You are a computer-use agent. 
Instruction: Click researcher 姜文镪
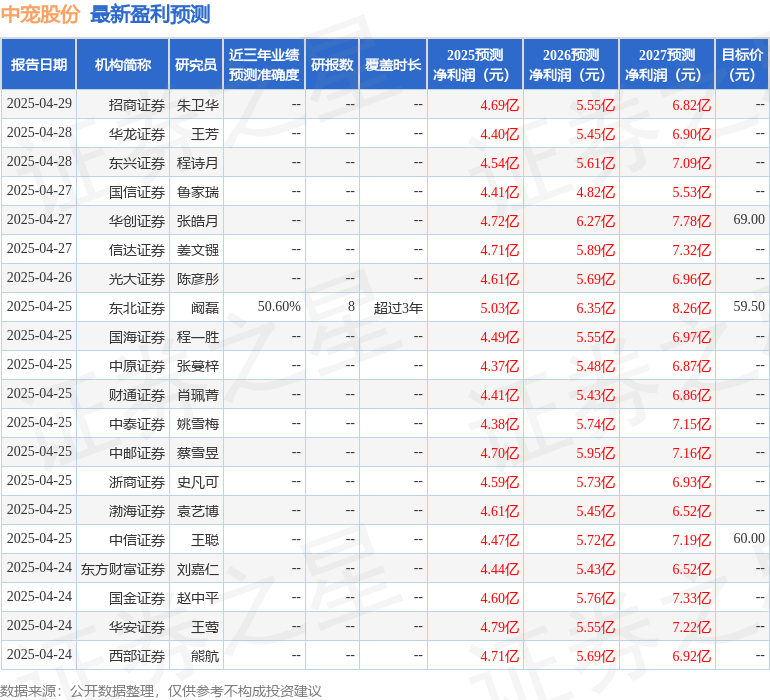[x=197, y=250]
